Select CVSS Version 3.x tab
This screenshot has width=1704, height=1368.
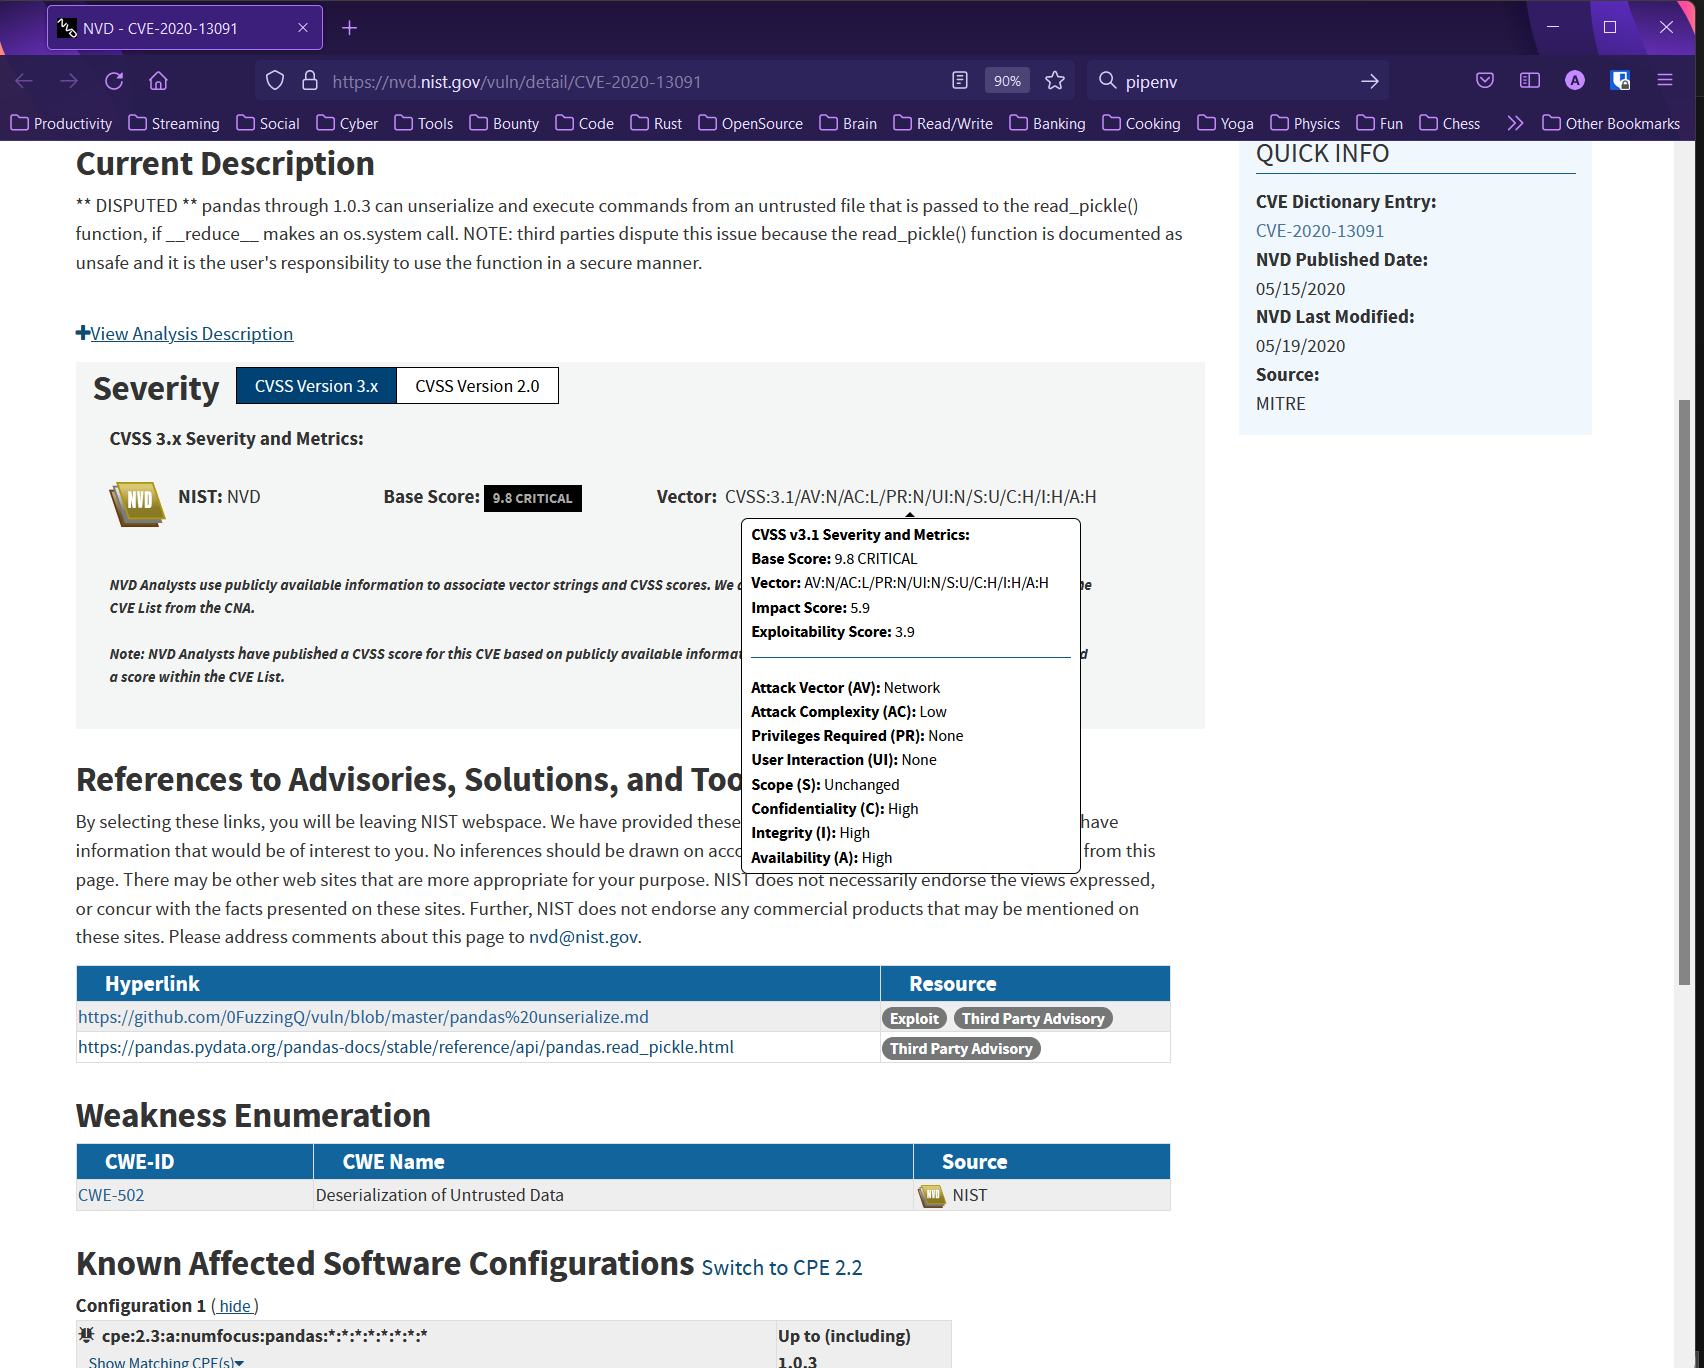tap(316, 386)
